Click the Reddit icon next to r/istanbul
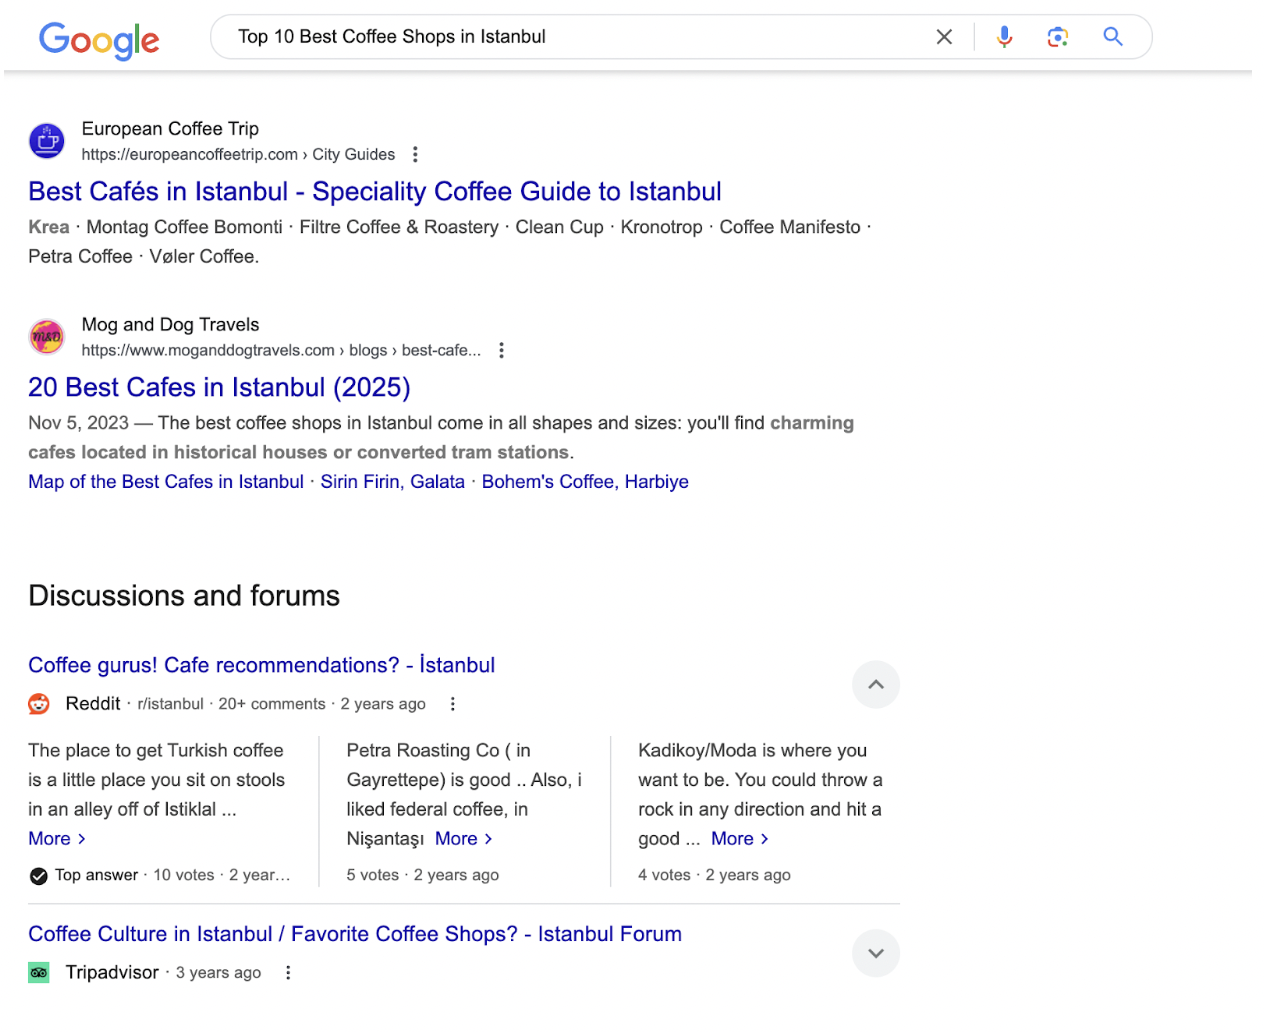Image resolution: width=1264 pixels, height=1032 pixels. click(x=38, y=703)
